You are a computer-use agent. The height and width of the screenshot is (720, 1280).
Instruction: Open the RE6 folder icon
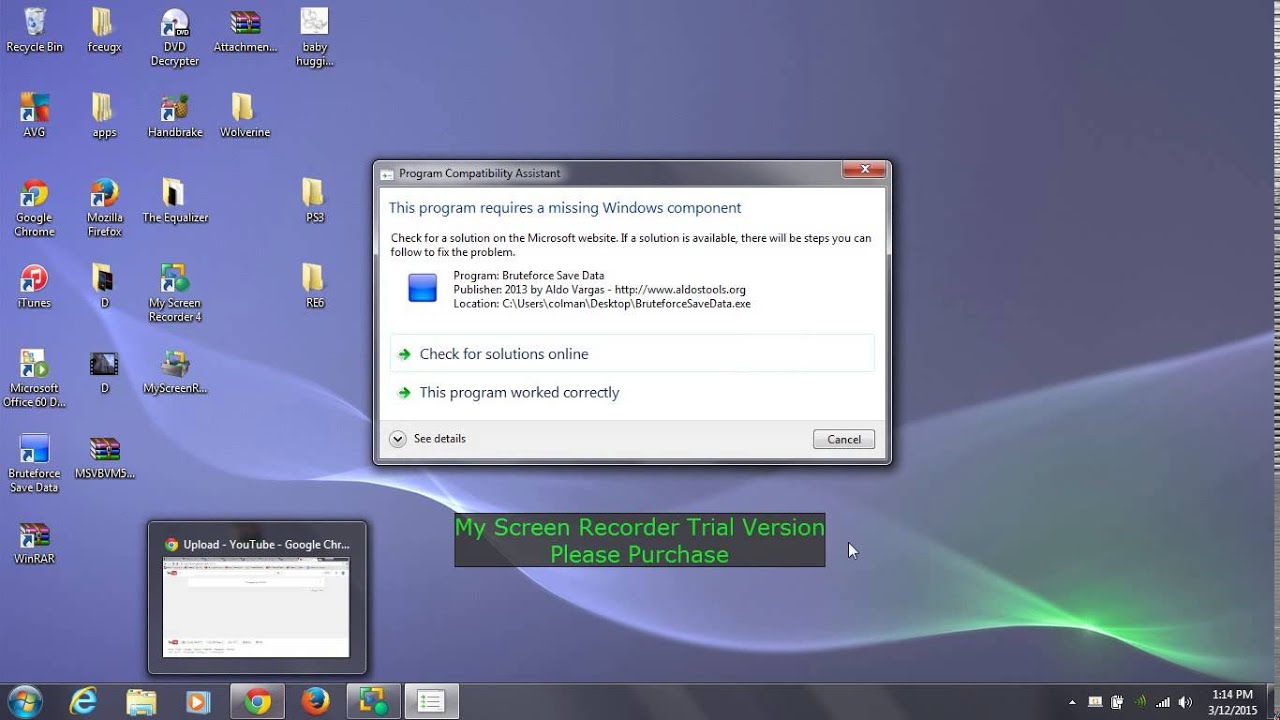314,286
